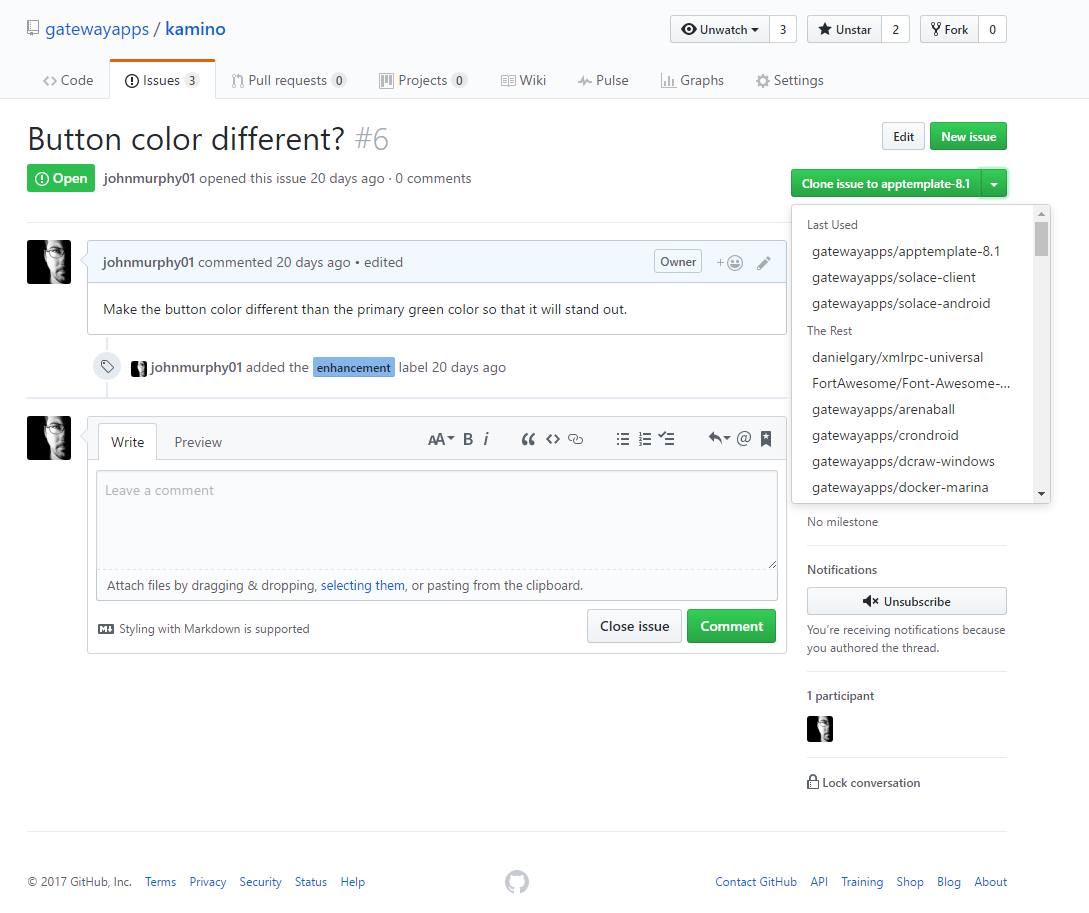This screenshot has width=1089, height=913.
Task: Open the participant avatar thumbnail
Action: point(820,729)
